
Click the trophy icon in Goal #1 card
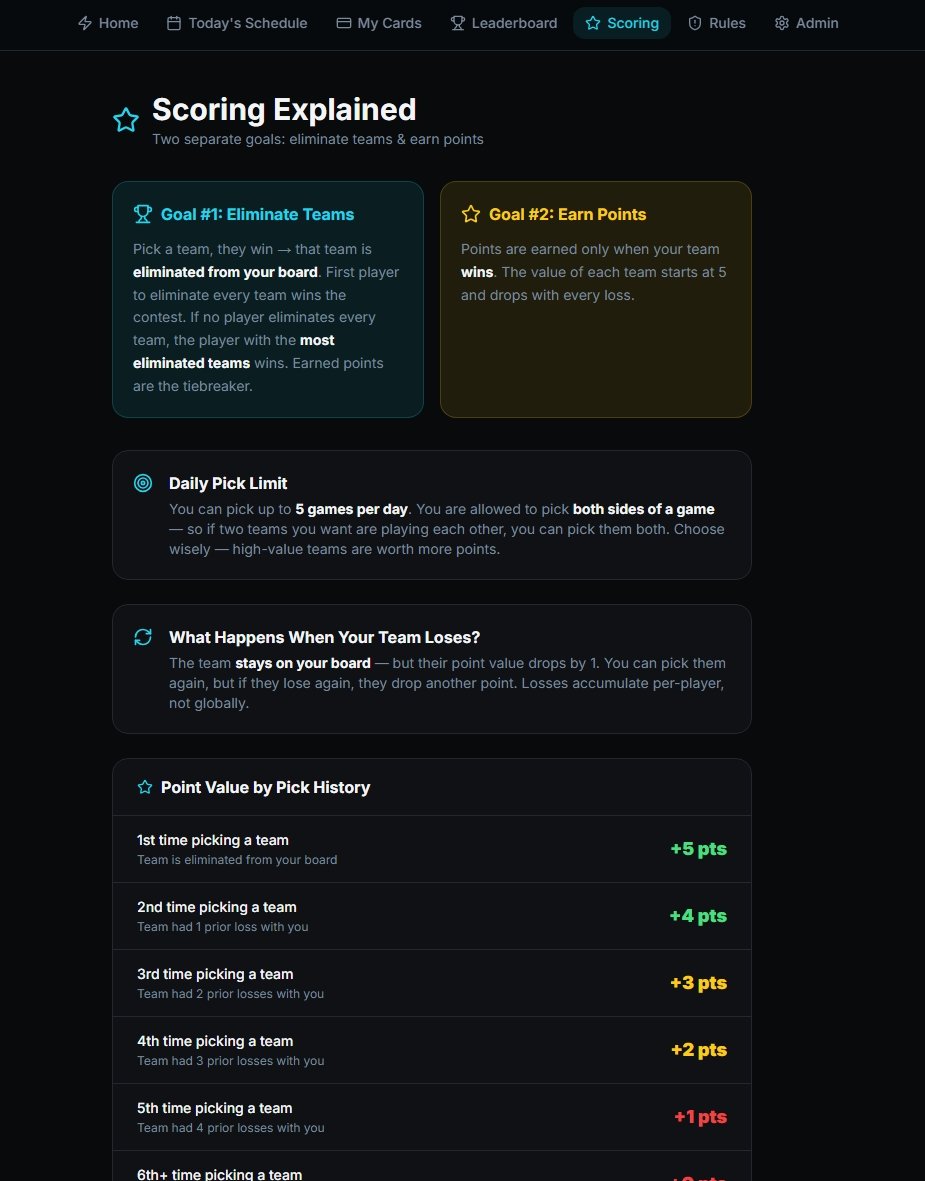[143, 214]
